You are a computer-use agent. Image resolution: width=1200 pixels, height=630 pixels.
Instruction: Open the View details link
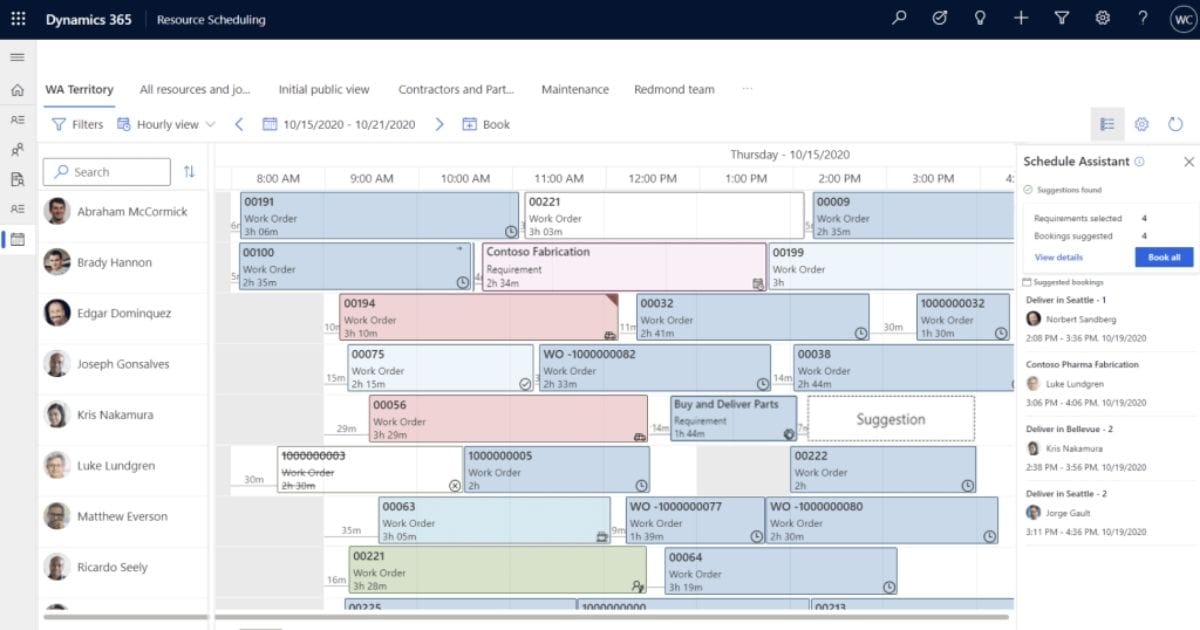[1058, 257]
